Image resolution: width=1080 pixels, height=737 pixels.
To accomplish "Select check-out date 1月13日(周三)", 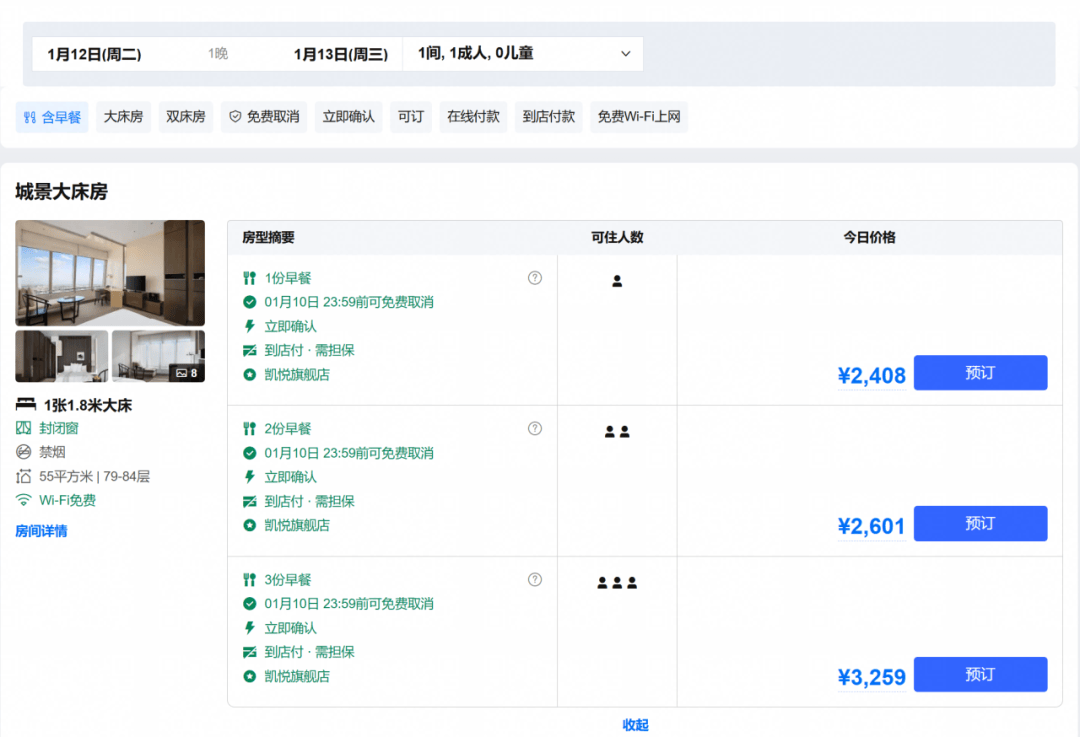I will (x=341, y=54).
